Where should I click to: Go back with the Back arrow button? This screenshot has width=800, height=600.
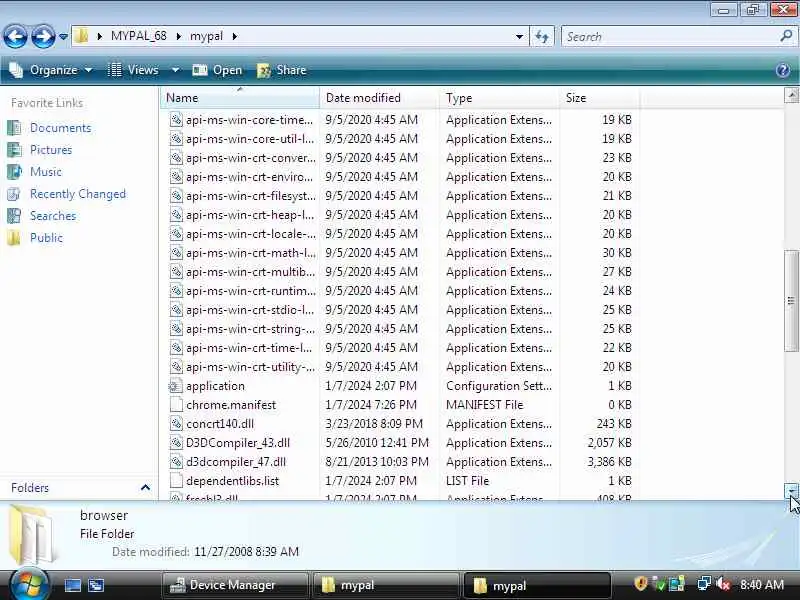click(15, 36)
